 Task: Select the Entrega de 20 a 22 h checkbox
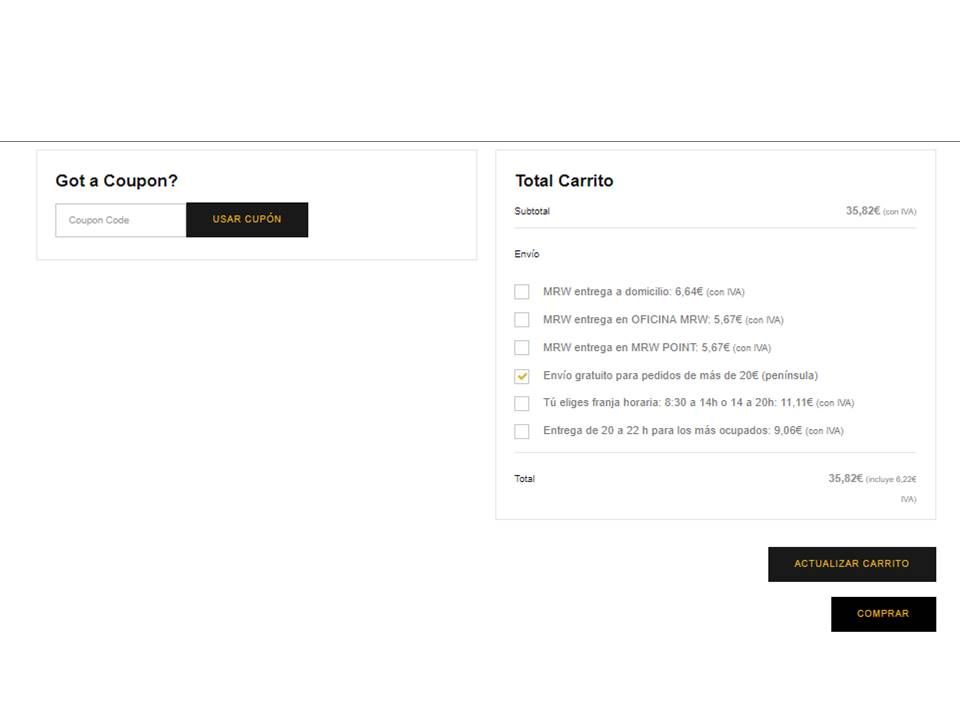pyautogui.click(x=522, y=432)
